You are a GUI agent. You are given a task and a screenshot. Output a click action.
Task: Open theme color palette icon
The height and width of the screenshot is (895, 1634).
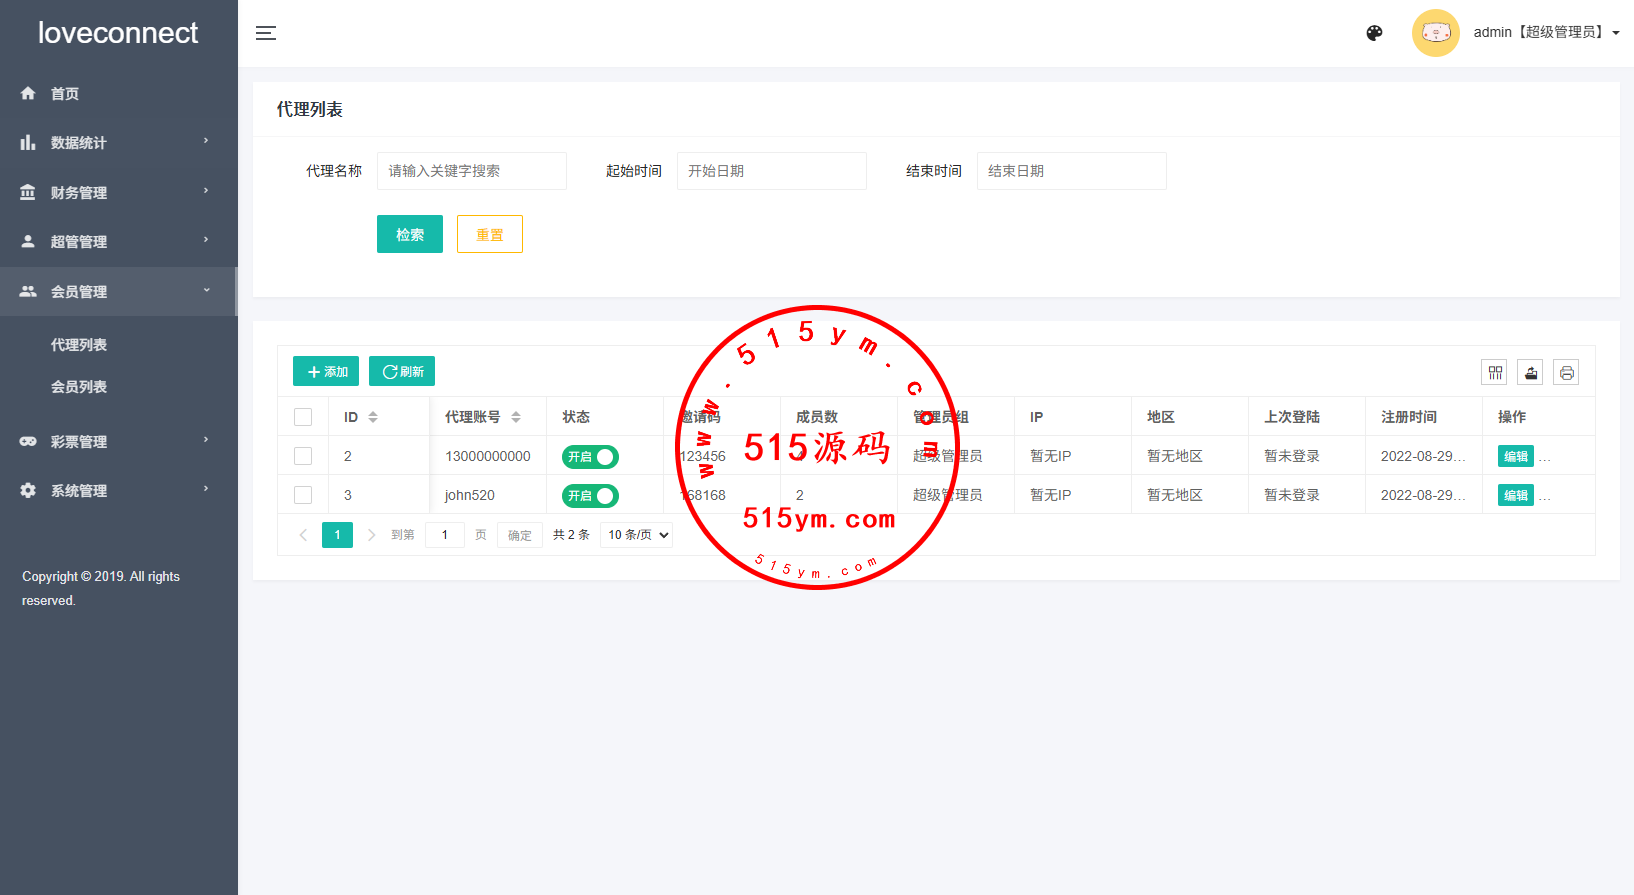pyautogui.click(x=1374, y=33)
